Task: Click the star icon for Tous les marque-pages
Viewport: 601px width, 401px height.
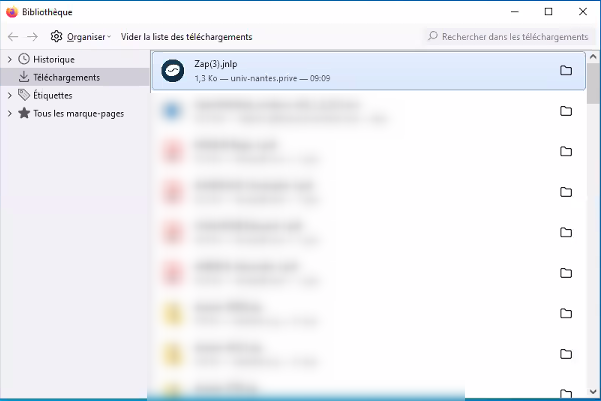Action: point(24,113)
